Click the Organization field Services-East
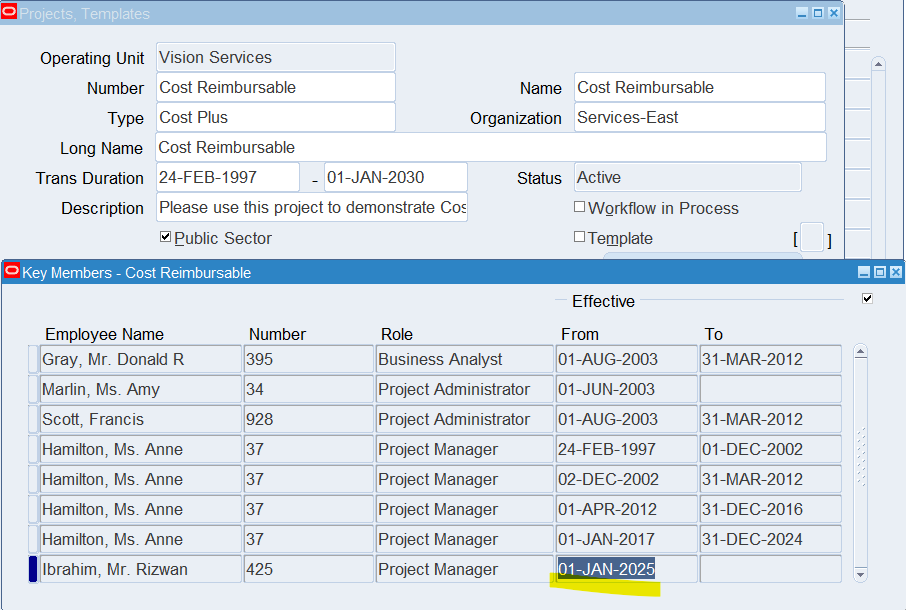906x610 pixels. pyautogui.click(x=699, y=117)
